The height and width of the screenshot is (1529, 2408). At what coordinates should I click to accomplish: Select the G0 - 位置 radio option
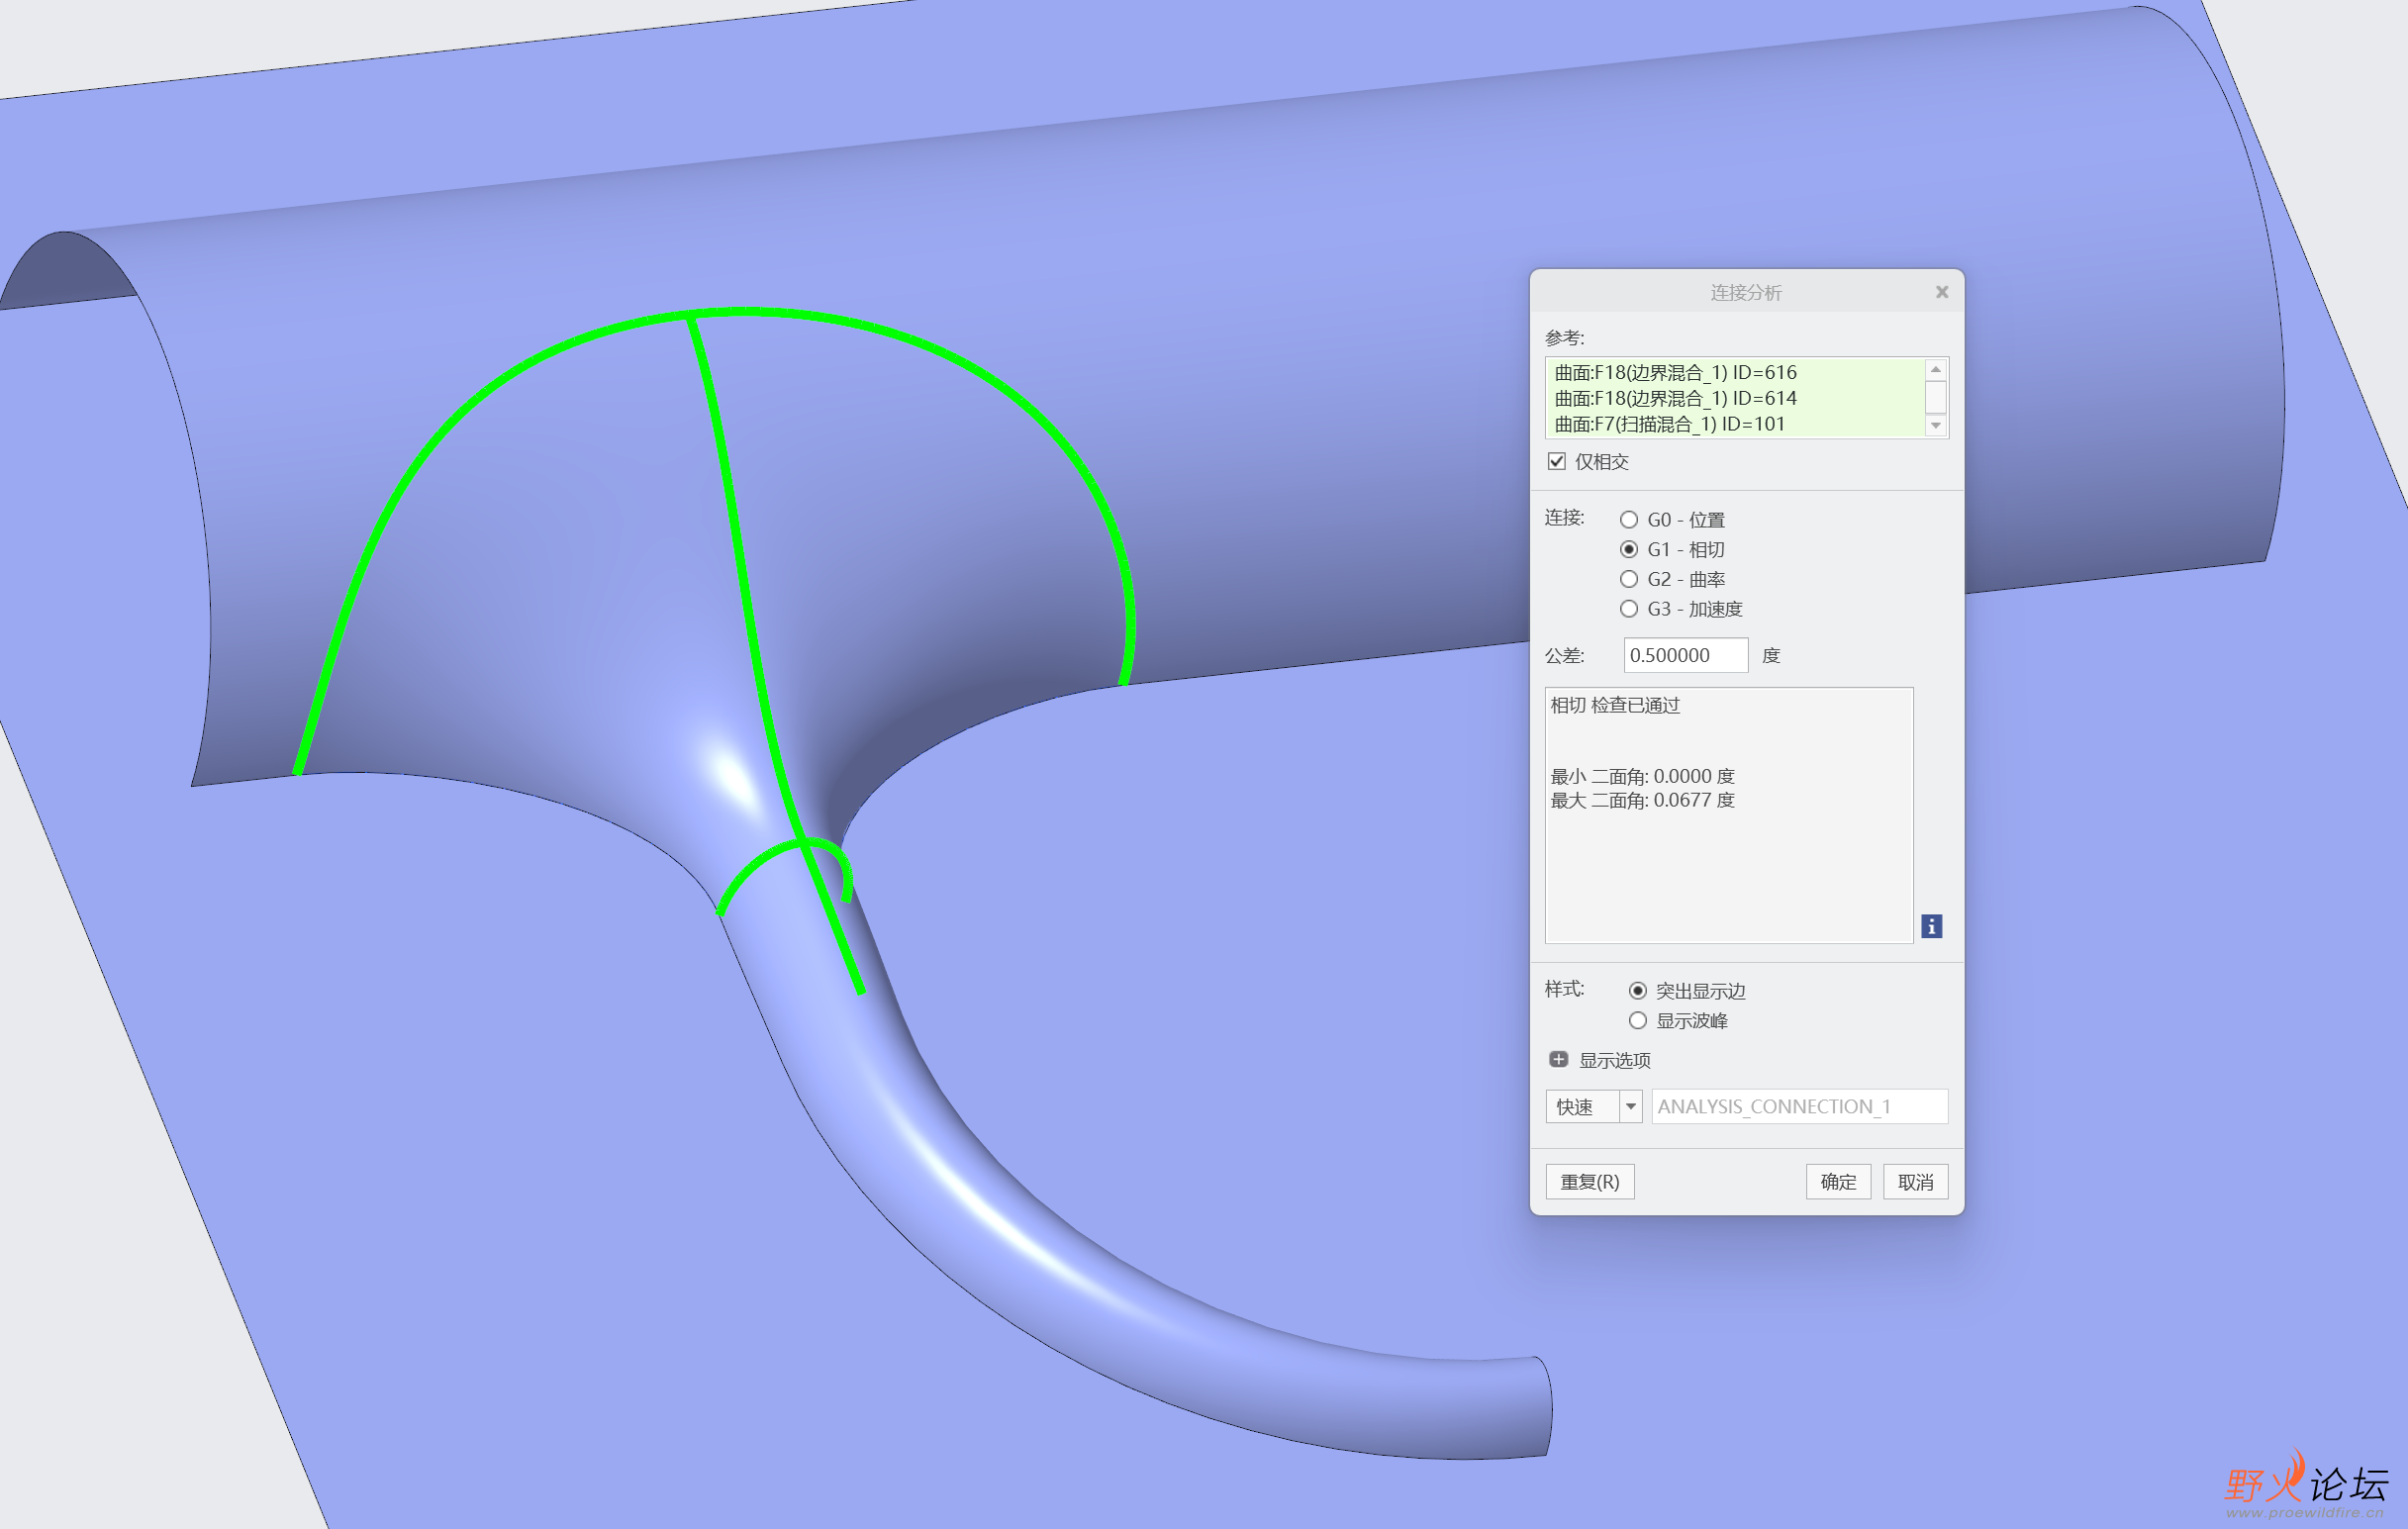[x=1629, y=520]
